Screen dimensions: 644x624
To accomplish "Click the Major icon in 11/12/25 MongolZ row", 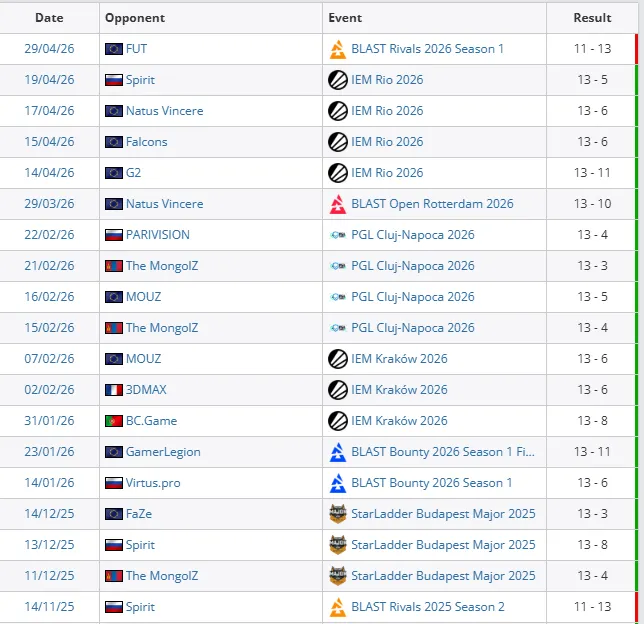I will [x=338, y=576].
